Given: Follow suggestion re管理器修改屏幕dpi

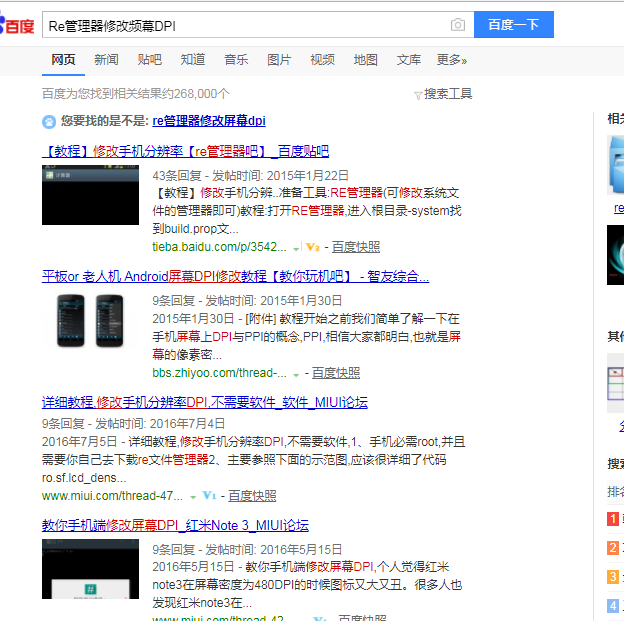Looking at the screenshot, I should [x=209, y=121].
